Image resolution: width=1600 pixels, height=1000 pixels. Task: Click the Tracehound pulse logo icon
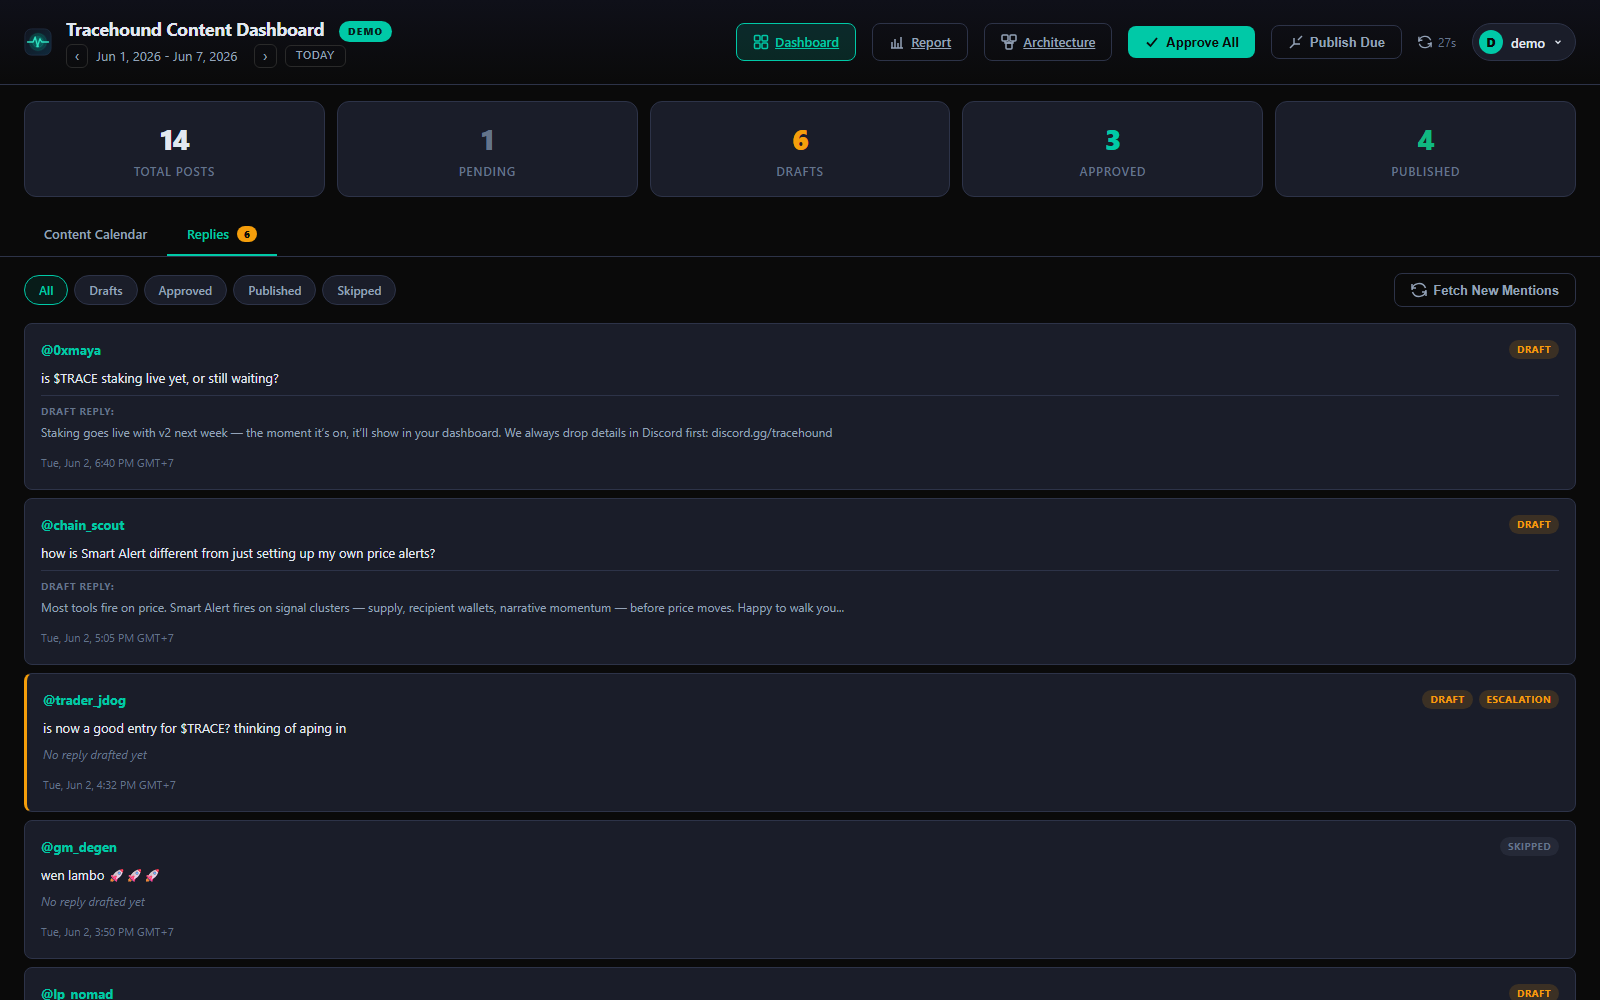[38, 42]
